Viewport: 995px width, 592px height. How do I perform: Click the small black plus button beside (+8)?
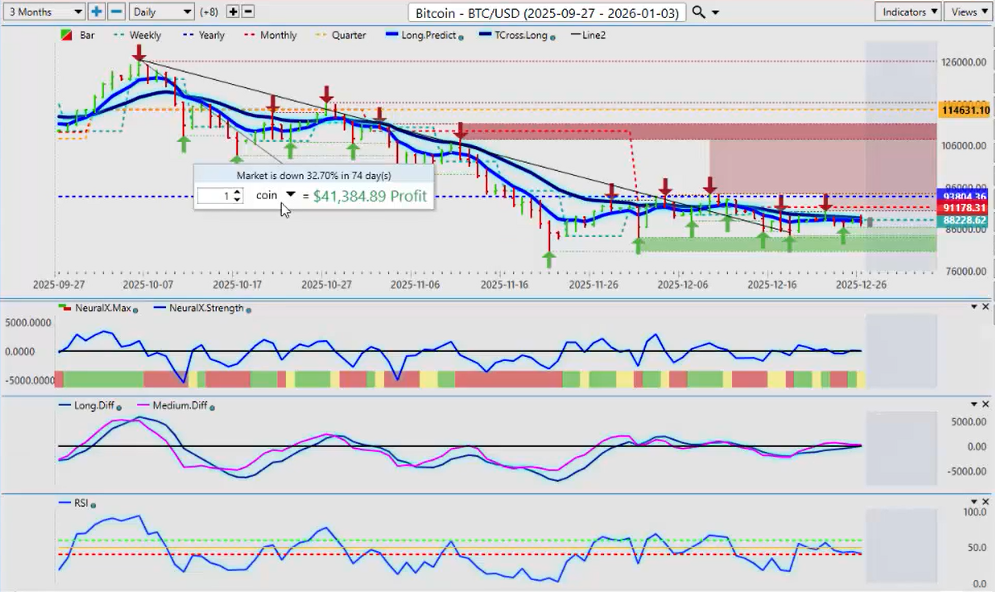pyautogui.click(x=233, y=12)
